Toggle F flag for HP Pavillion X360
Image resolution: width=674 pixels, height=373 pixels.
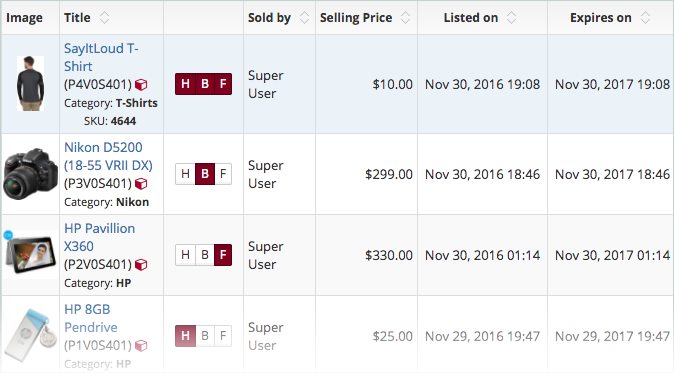[223, 255]
